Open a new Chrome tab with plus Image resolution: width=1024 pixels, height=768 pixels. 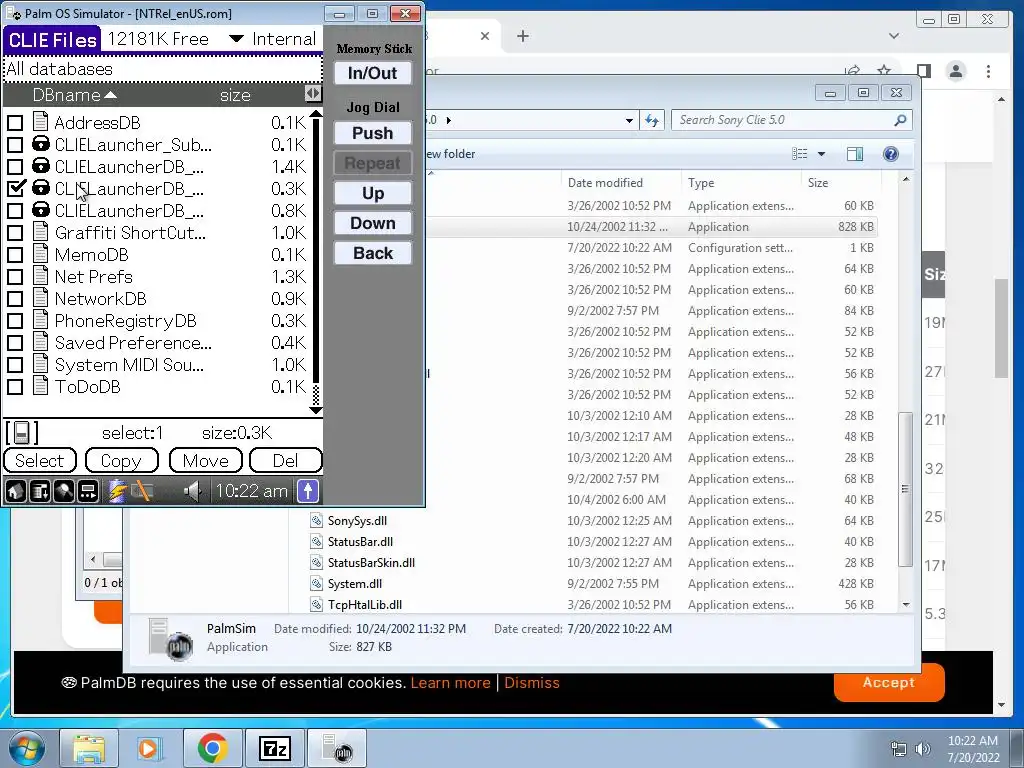[x=522, y=37]
